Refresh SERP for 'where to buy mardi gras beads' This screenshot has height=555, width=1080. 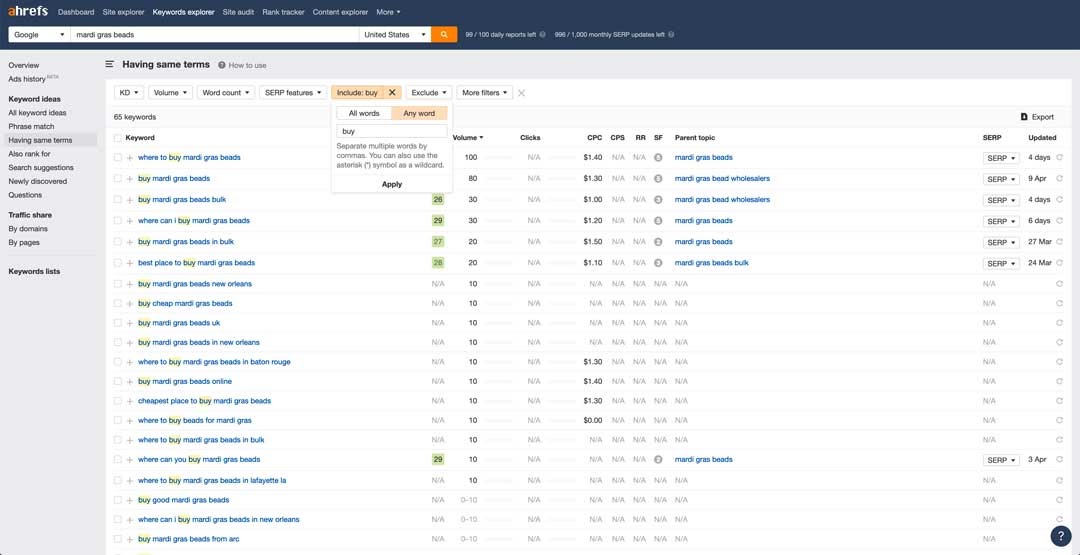(1059, 158)
